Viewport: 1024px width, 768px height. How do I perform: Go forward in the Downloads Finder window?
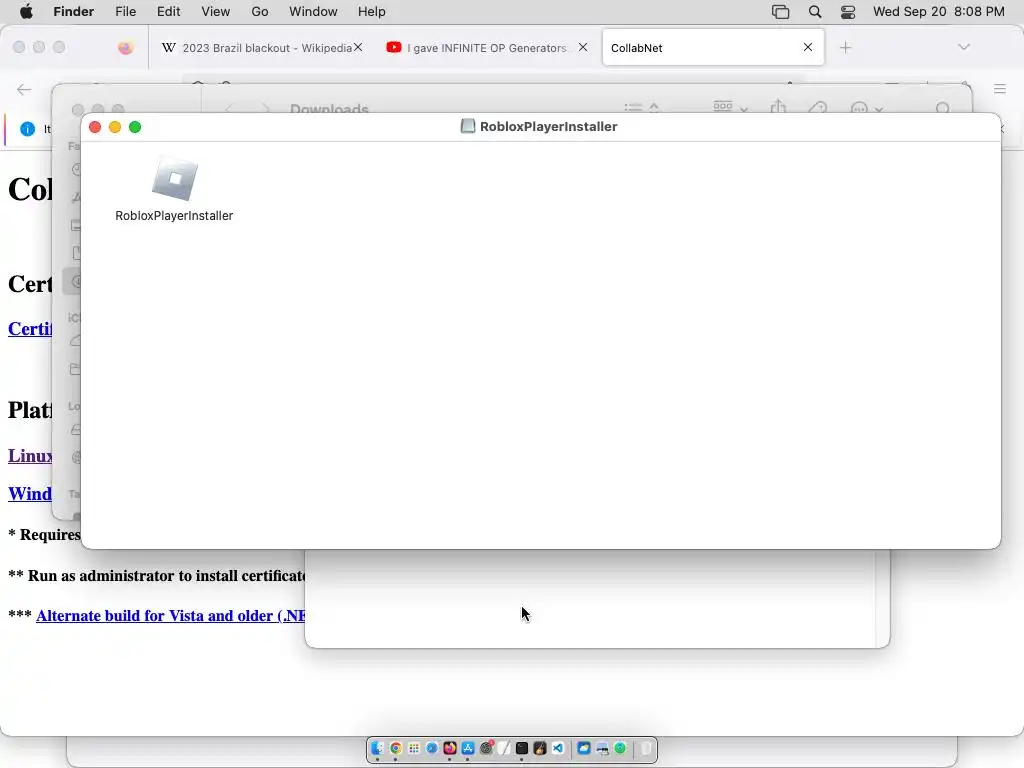click(265, 108)
